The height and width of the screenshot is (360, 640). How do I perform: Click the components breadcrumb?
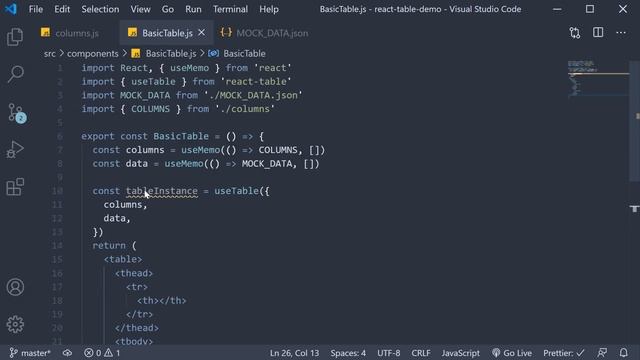pos(93,53)
